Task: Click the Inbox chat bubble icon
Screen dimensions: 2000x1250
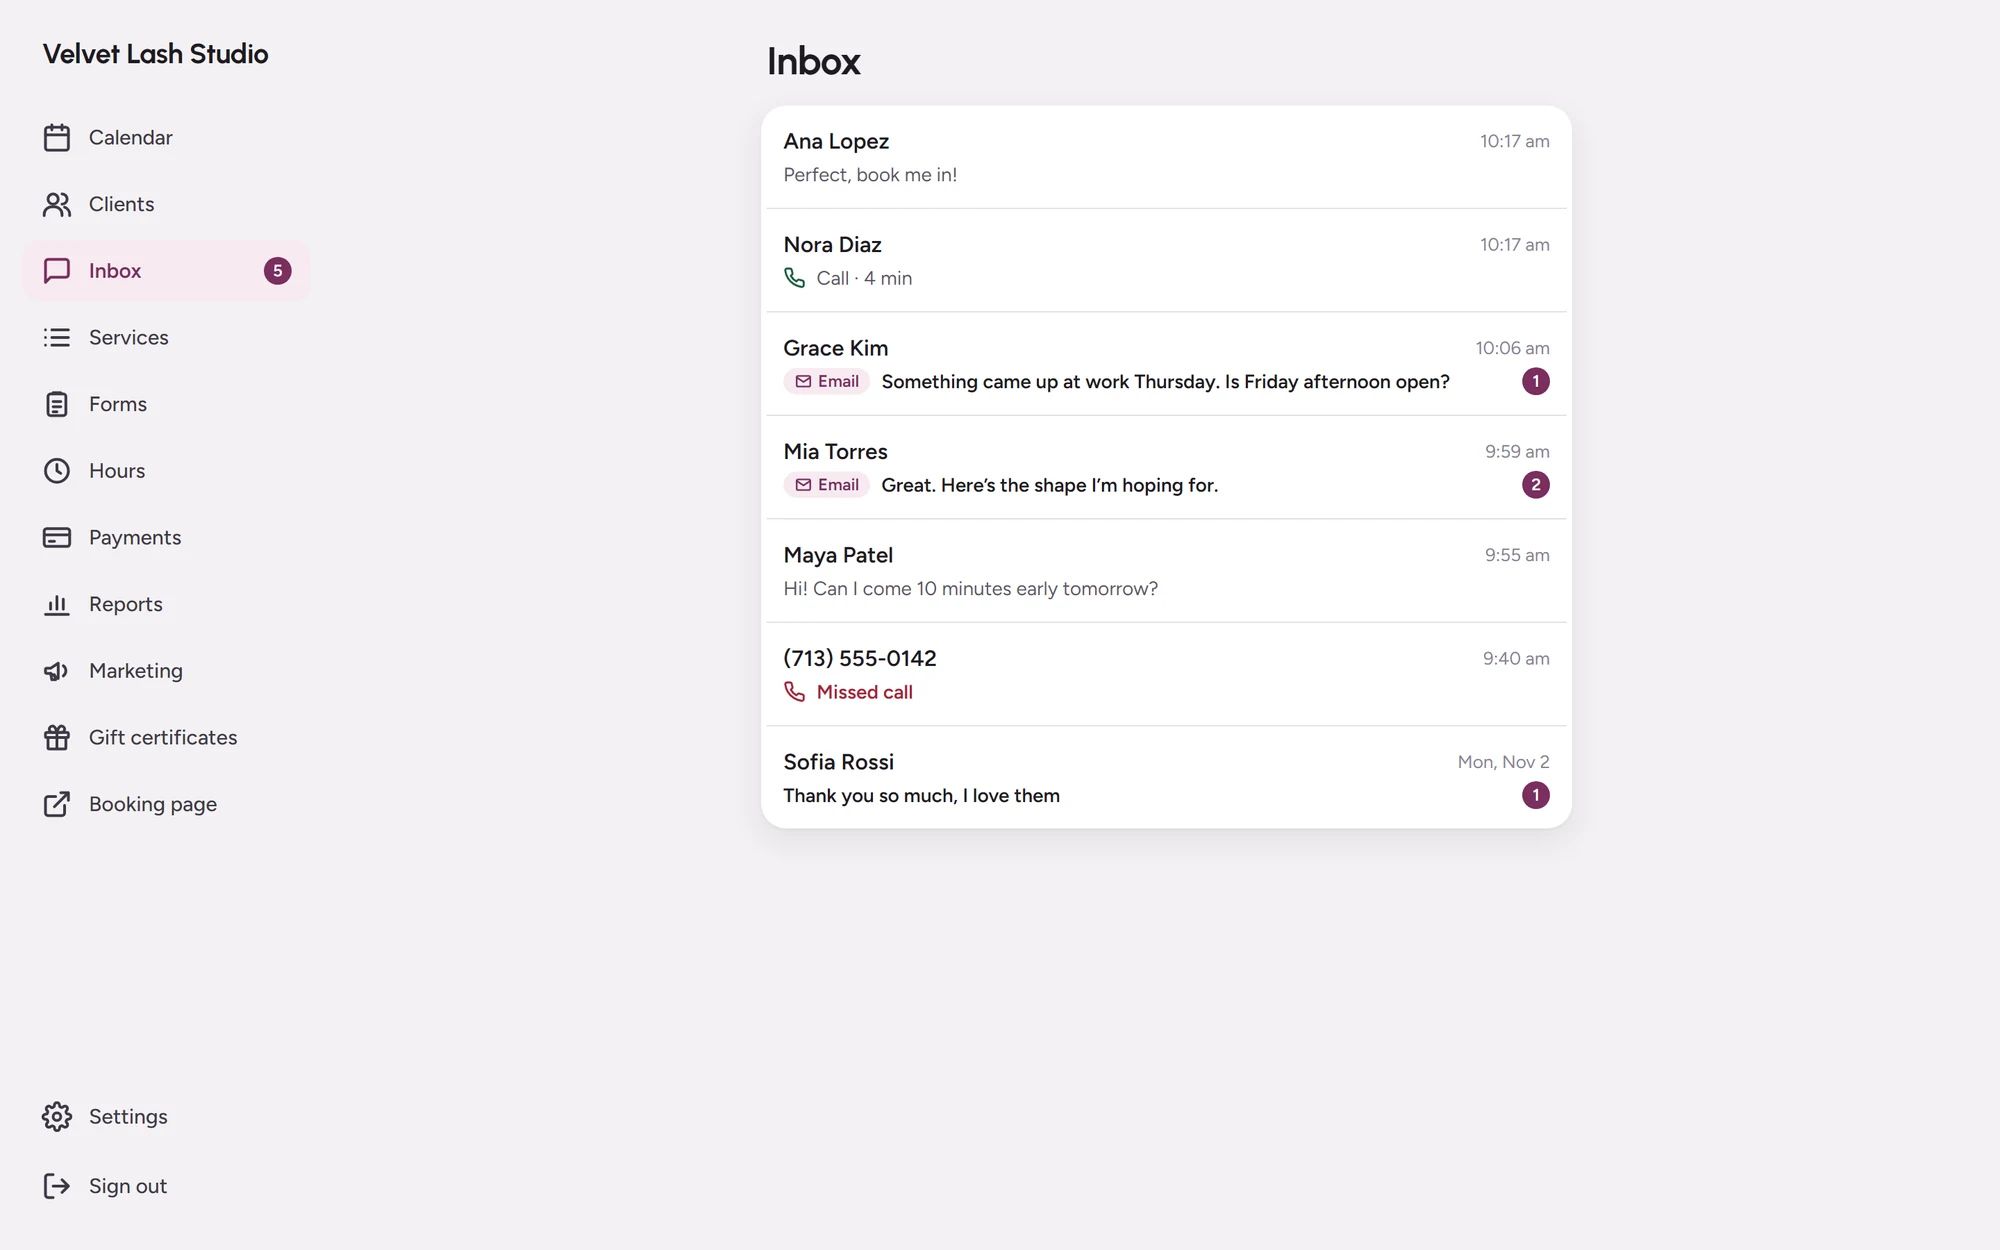Action: click(x=57, y=271)
